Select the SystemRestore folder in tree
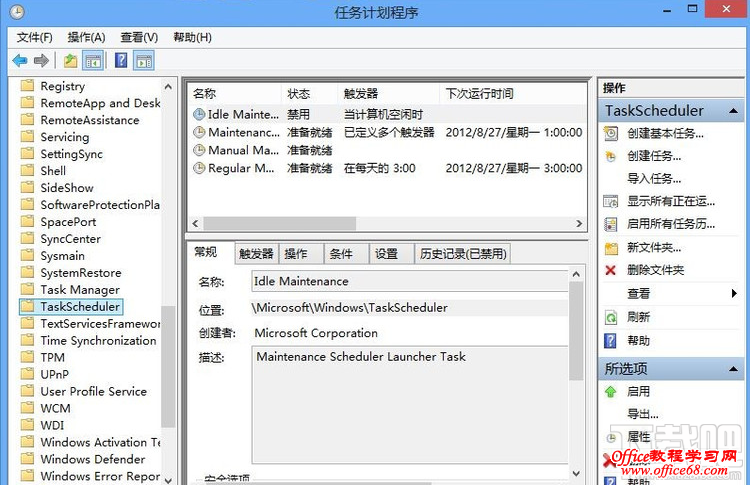 81,273
